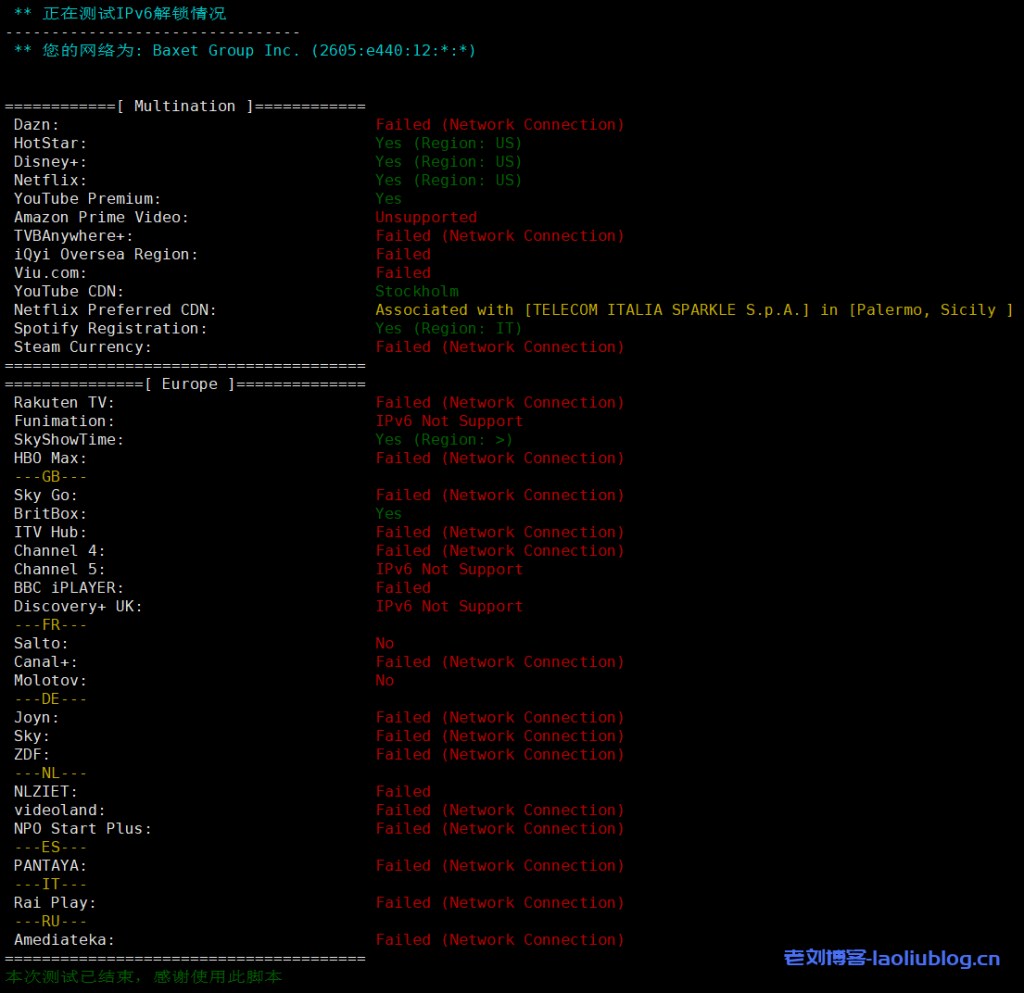Screen dimensions: 1024x993
Task: Click the Salto result No
Action: (x=385, y=643)
